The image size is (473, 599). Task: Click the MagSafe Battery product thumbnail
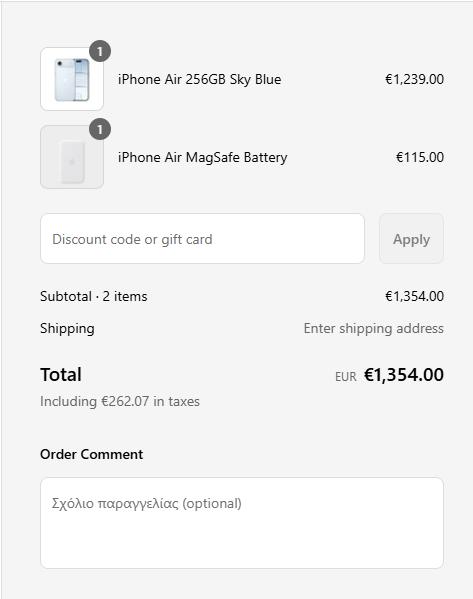click(x=72, y=157)
